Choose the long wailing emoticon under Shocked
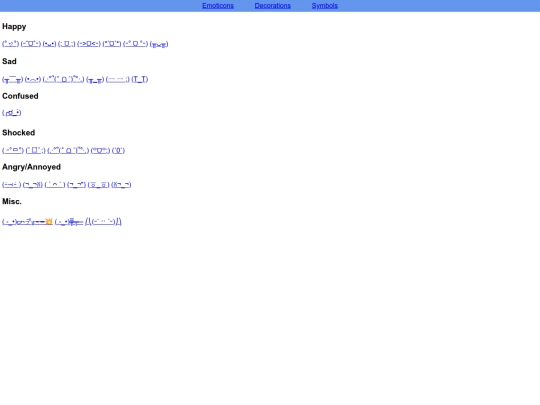The width and height of the screenshot is (540, 405). (x=68, y=150)
